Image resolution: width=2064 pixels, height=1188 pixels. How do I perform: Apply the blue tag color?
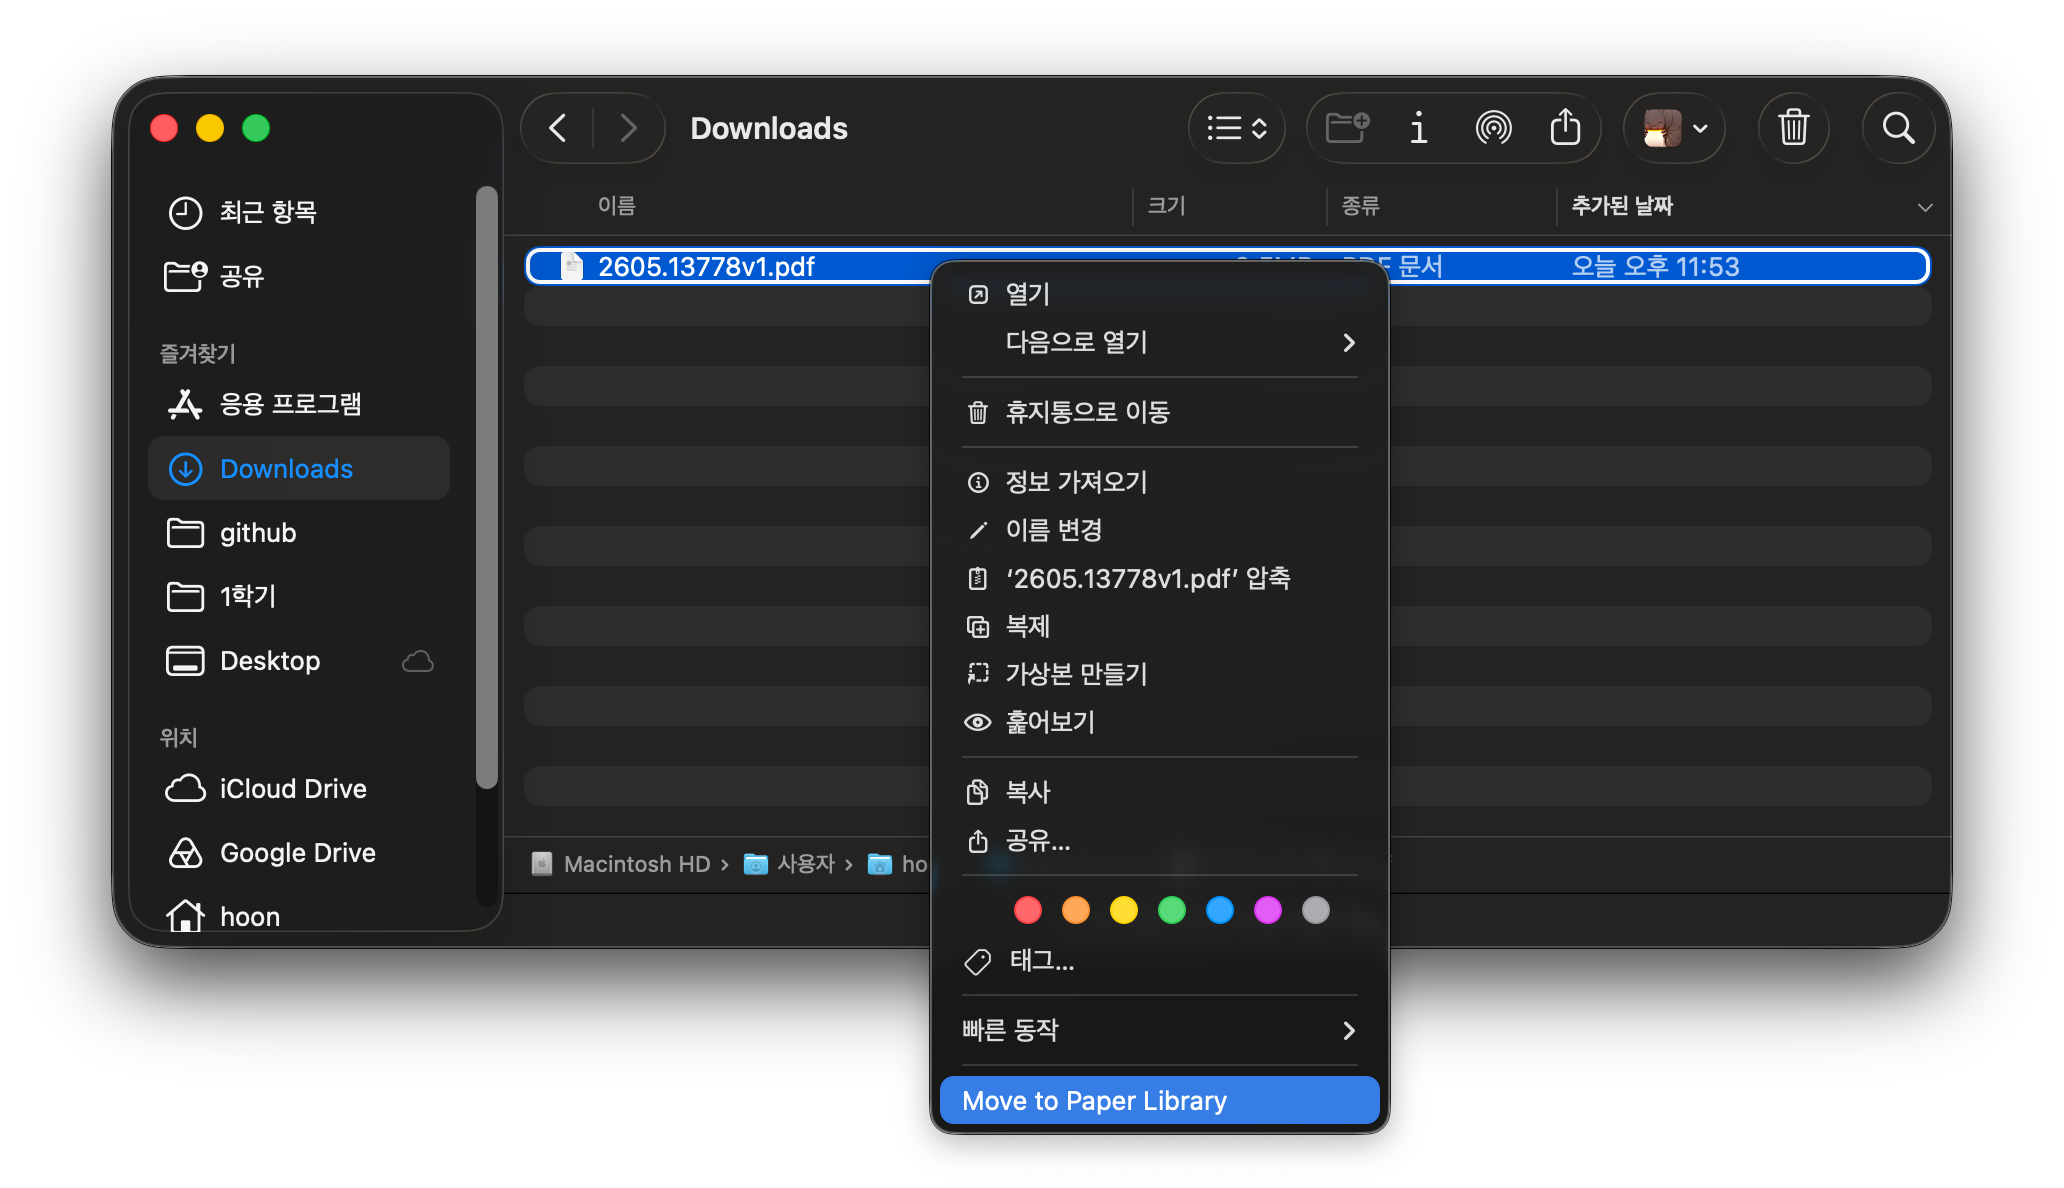(1220, 910)
